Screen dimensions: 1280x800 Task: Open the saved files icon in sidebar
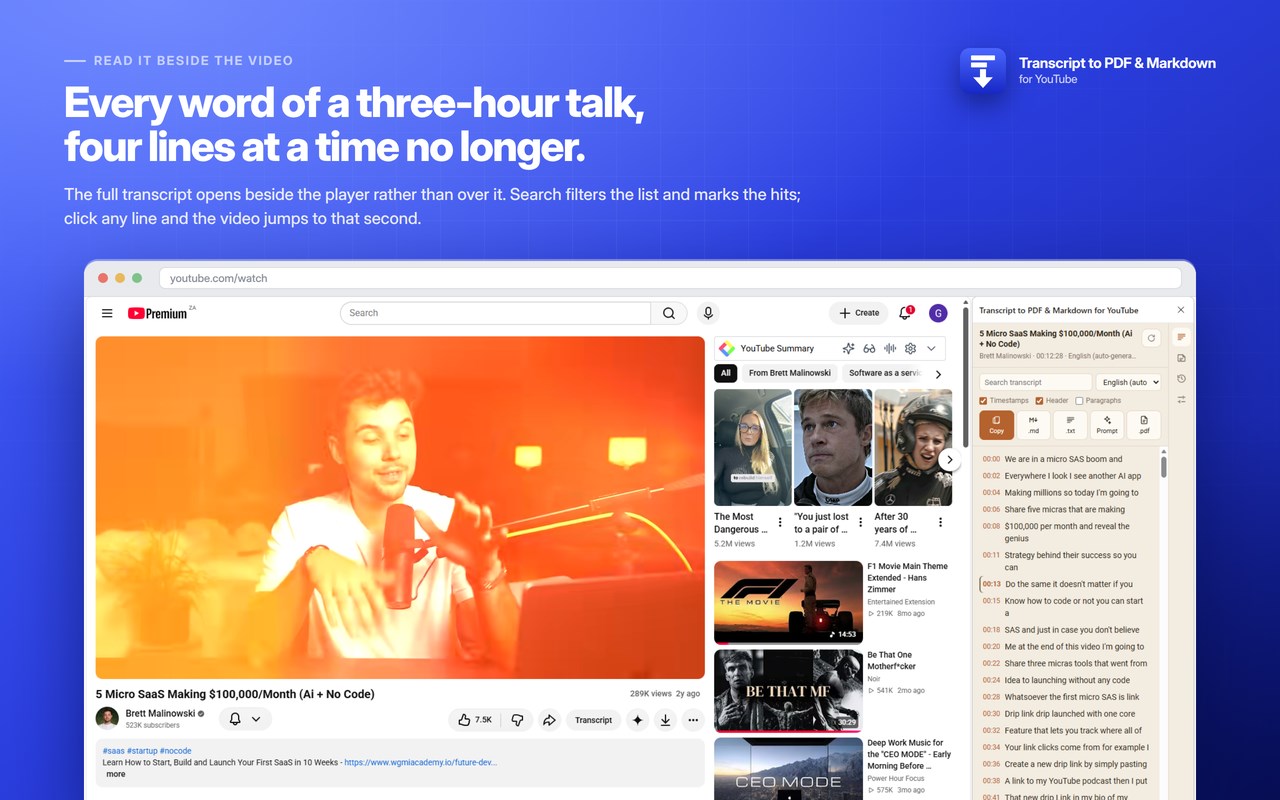click(1181, 358)
